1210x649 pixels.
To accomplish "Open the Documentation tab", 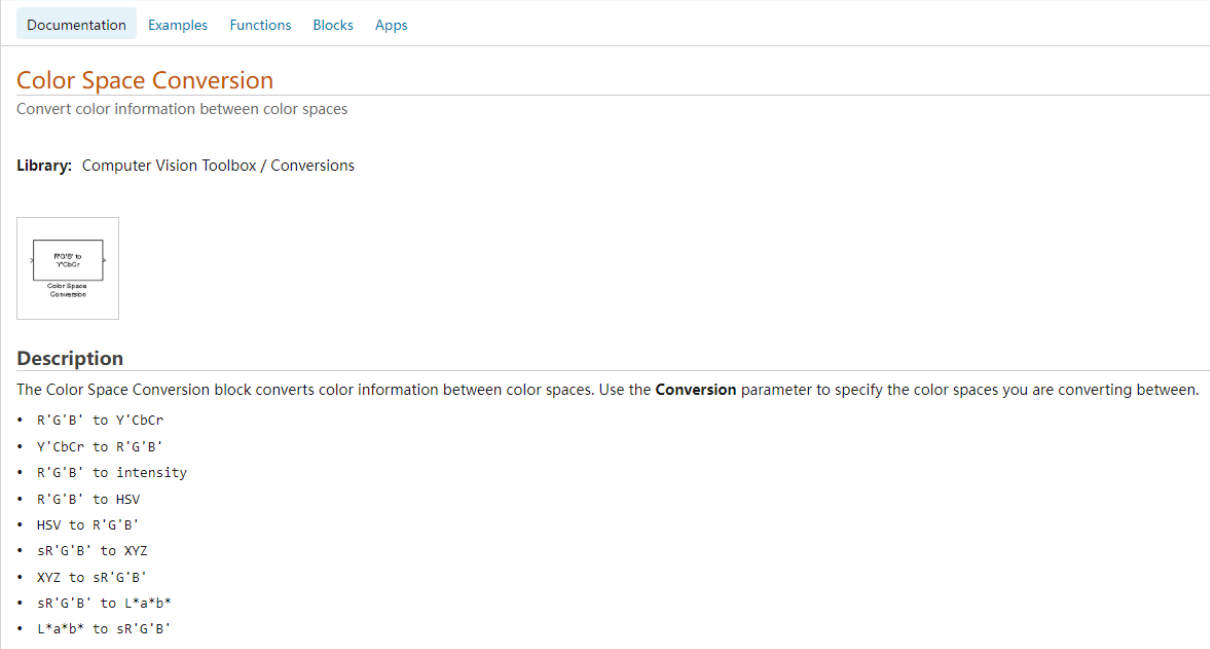I will point(76,25).
